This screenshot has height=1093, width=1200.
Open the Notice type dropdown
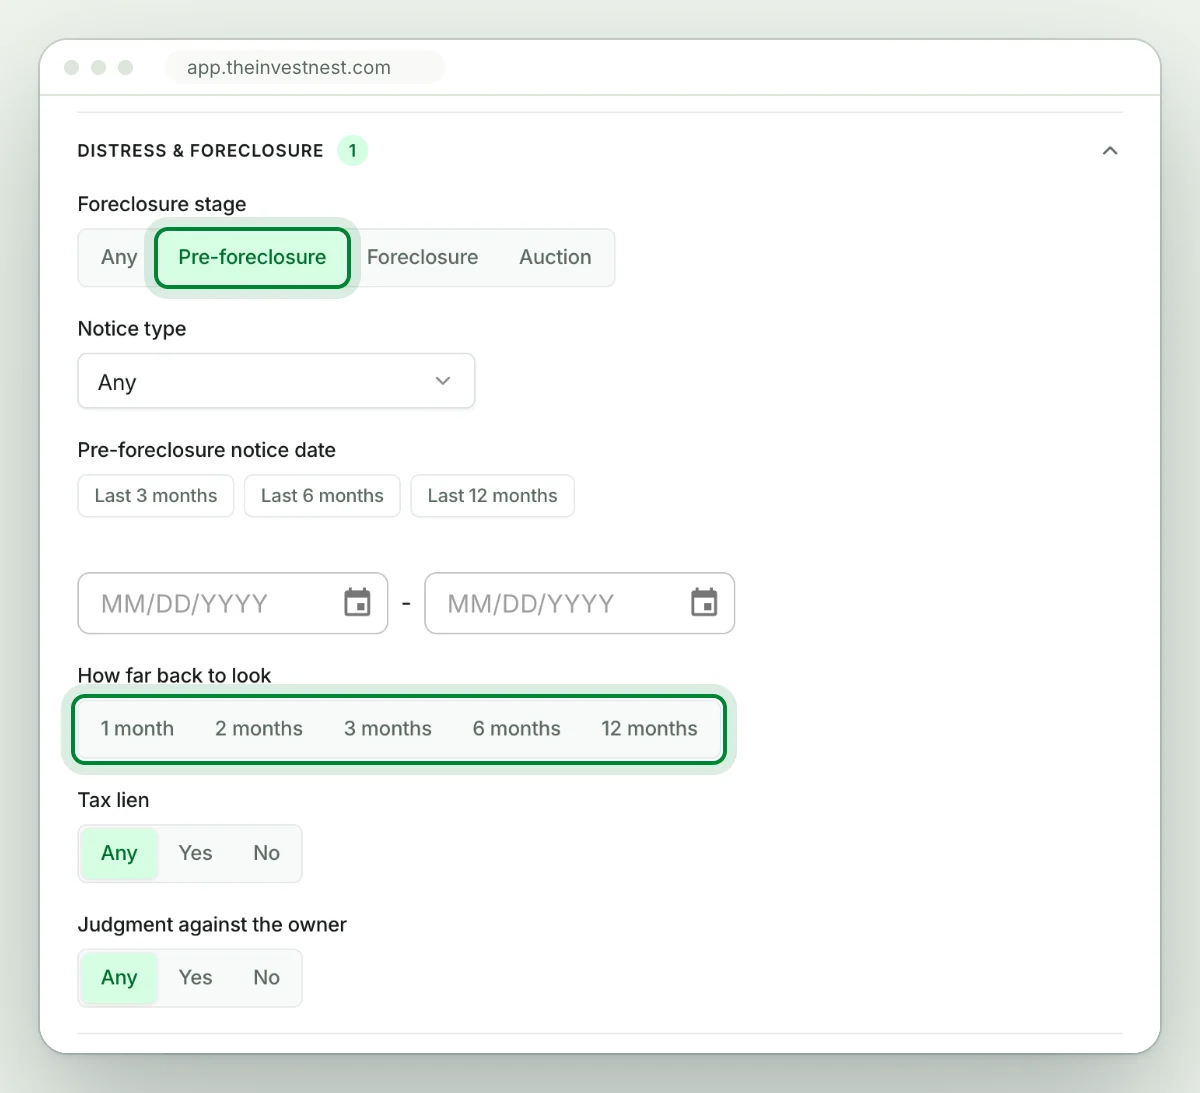pos(276,381)
